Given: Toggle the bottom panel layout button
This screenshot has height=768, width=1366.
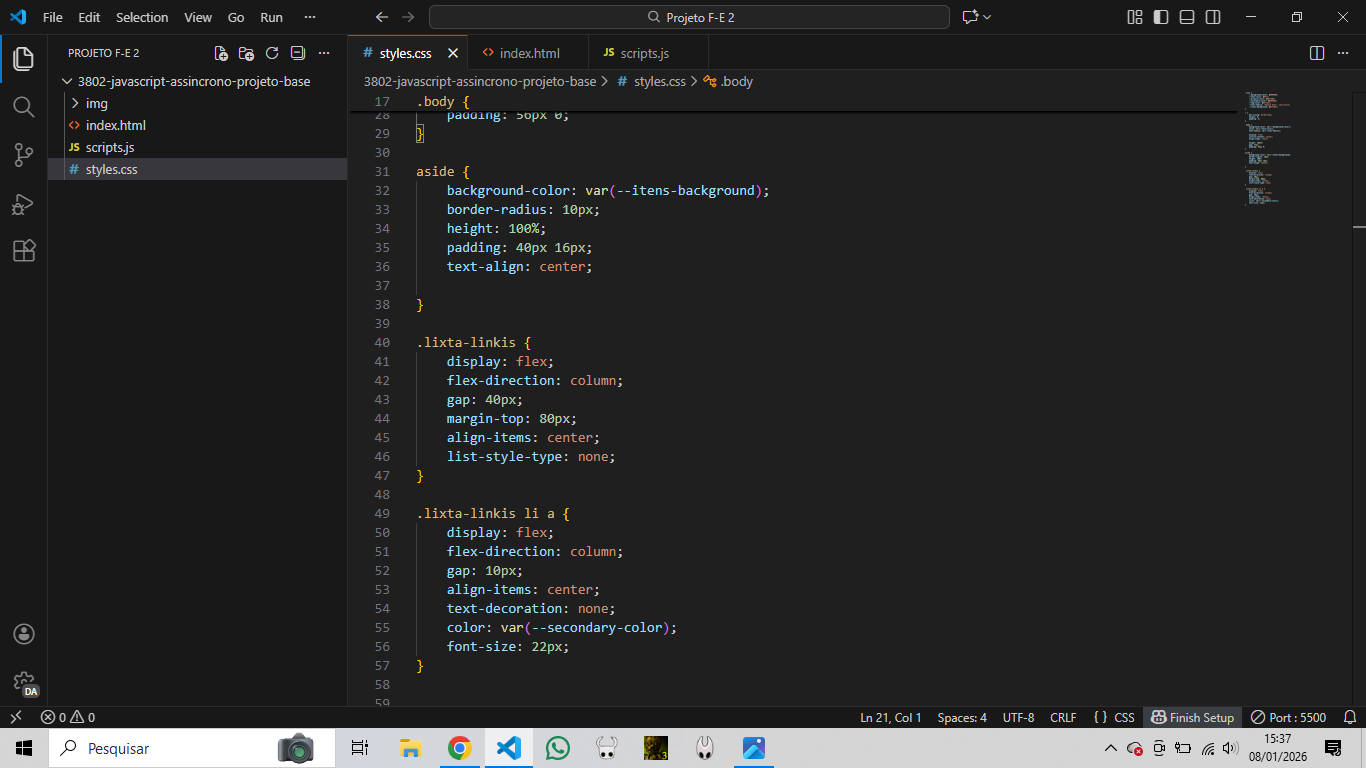Looking at the screenshot, I should pyautogui.click(x=1187, y=17).
